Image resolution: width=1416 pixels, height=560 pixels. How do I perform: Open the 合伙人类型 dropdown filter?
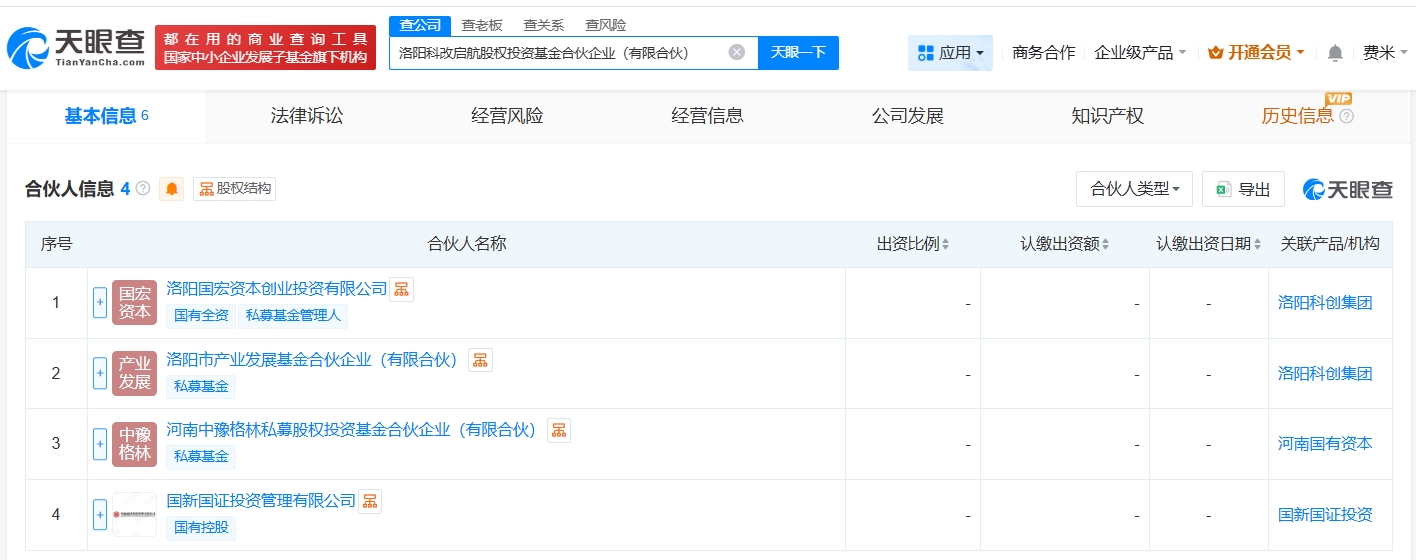[1134, 189]
